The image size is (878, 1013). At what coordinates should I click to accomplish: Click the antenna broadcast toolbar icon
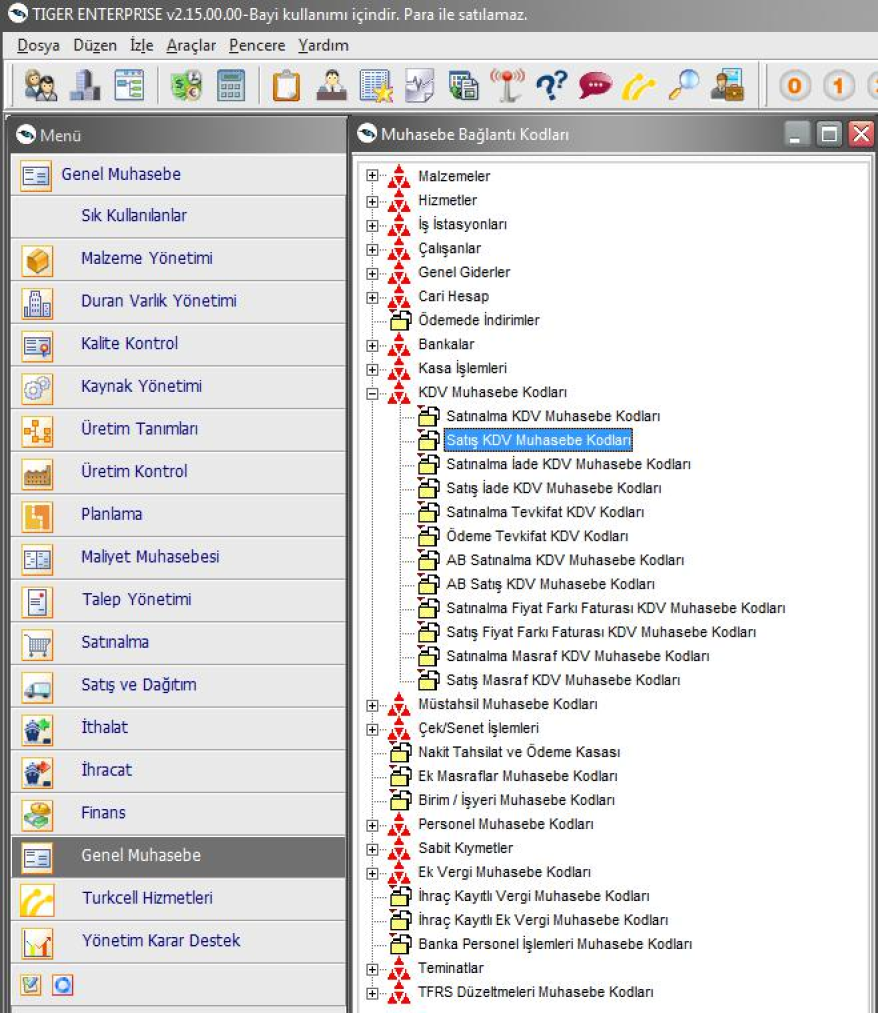pos(507,85)
